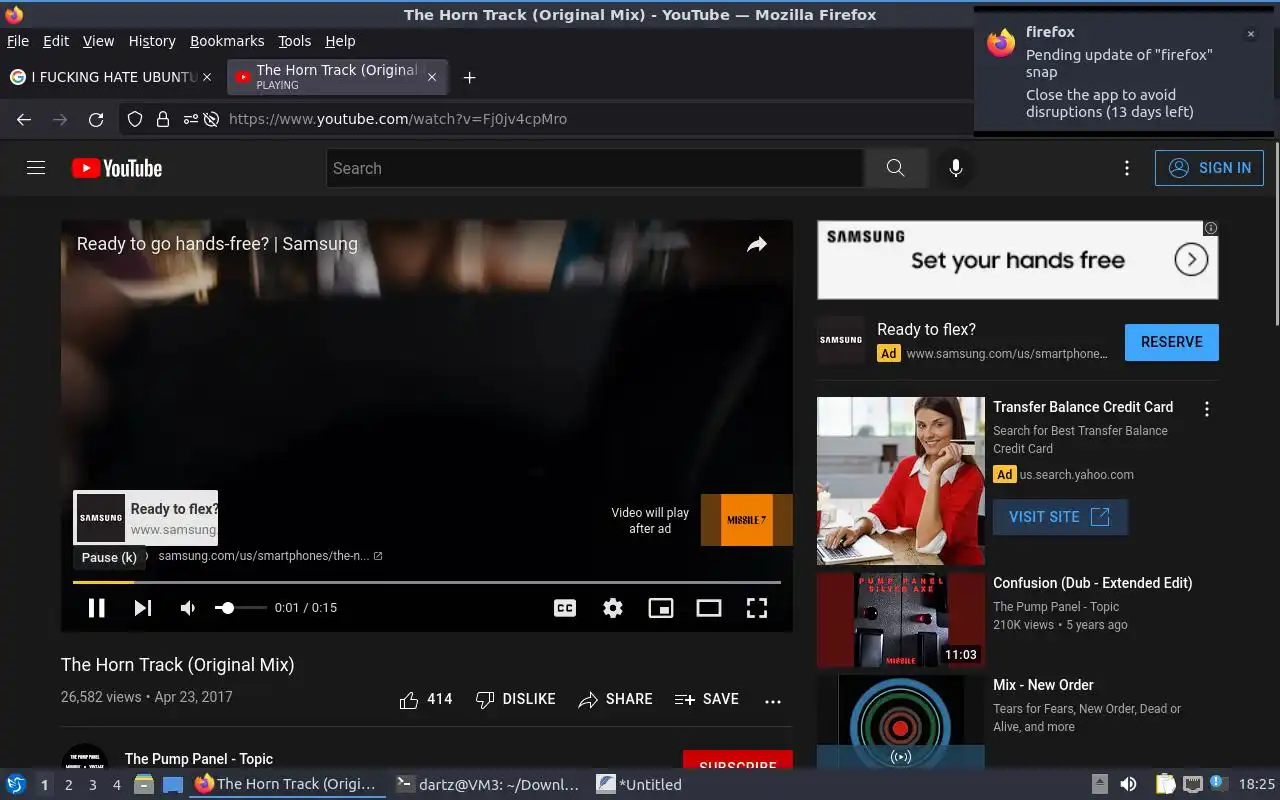Open the SHARE dialog below the video

click(x=615, y=700)
